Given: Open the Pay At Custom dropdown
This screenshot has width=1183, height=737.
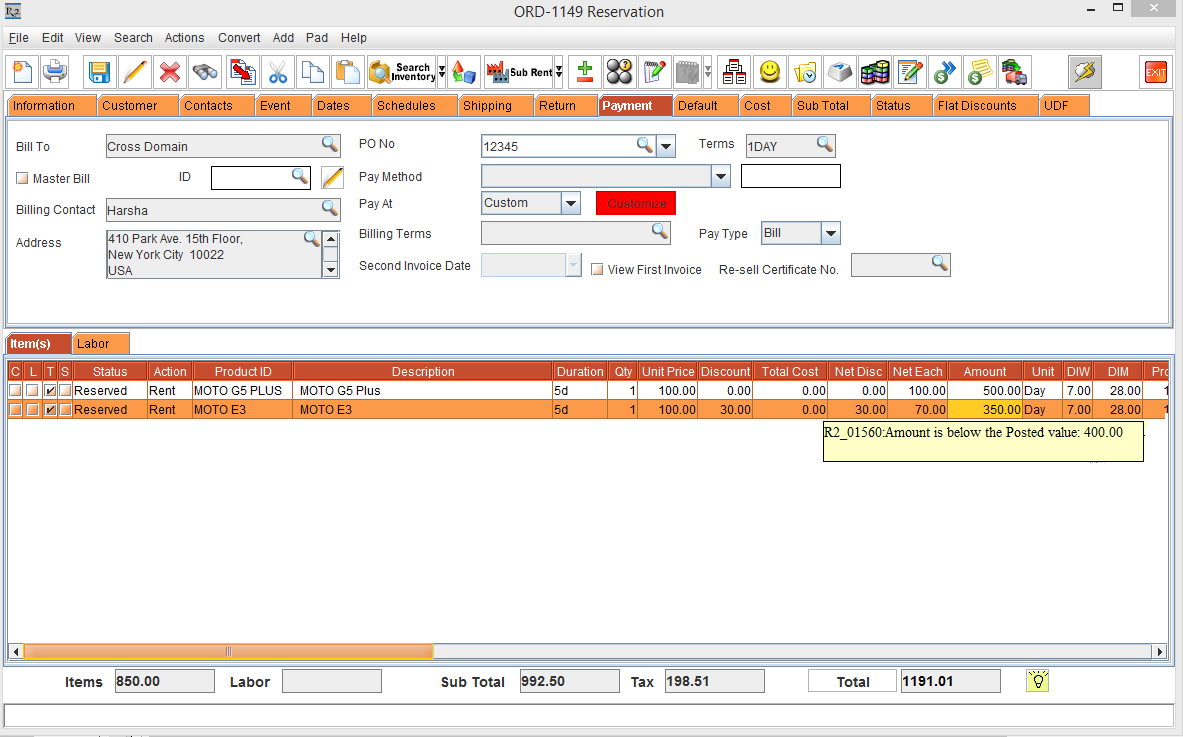Looking at the screenshot, I should pos(570,203).
